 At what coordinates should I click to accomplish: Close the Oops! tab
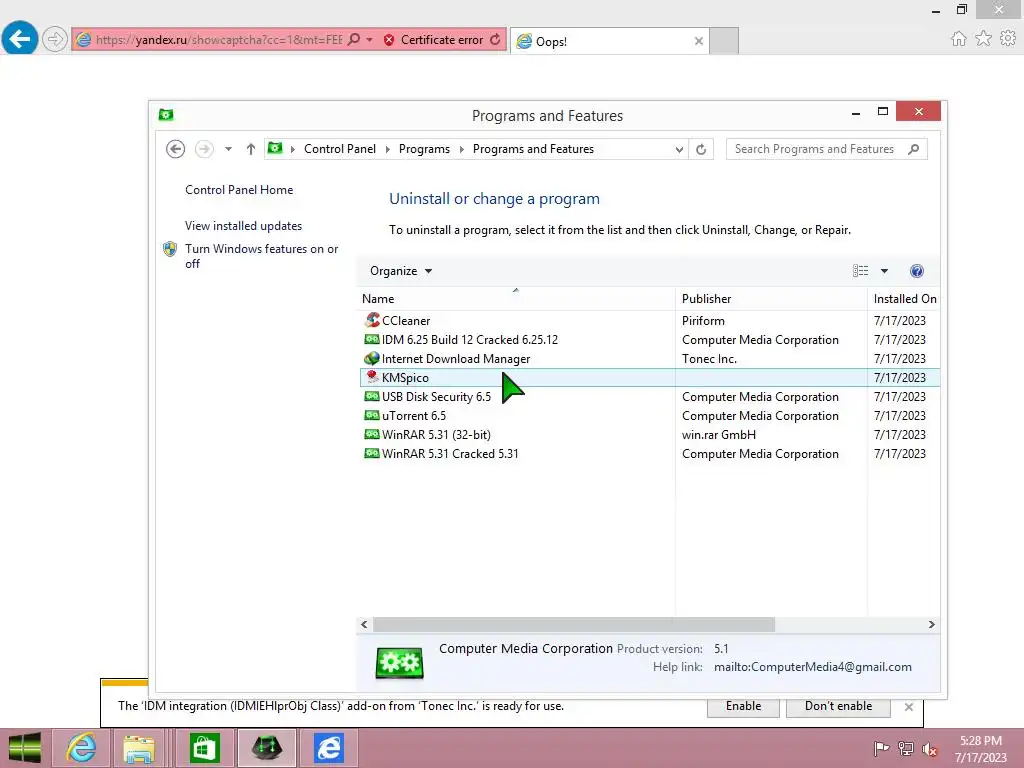tap(699, 41)
